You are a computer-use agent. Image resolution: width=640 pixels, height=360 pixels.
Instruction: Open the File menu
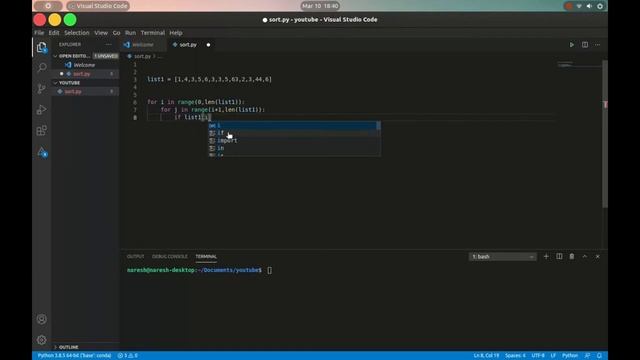click(39, 33)
